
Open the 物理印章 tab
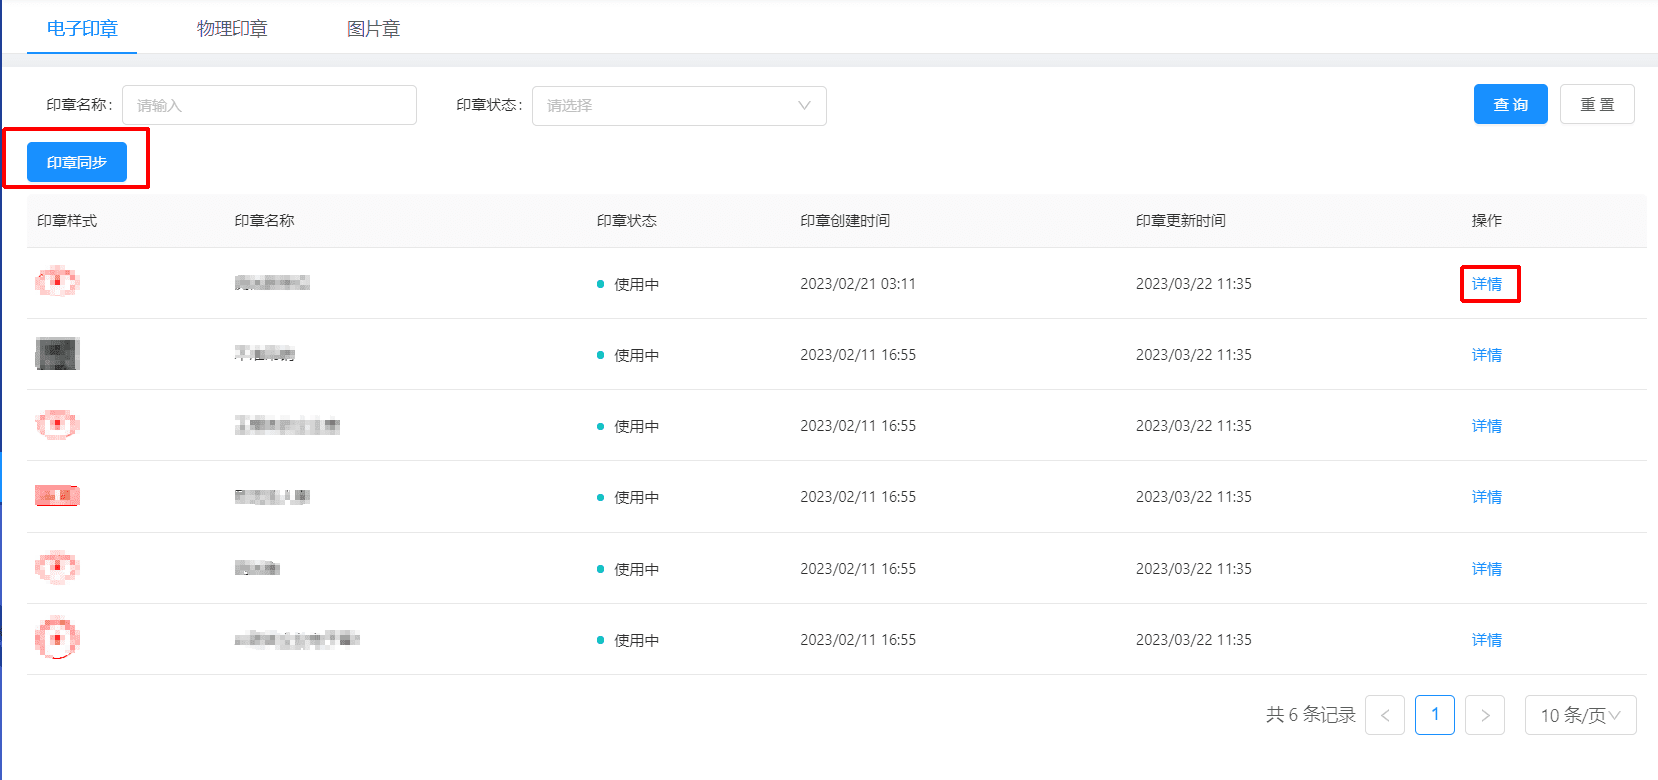tap(232, 29)
